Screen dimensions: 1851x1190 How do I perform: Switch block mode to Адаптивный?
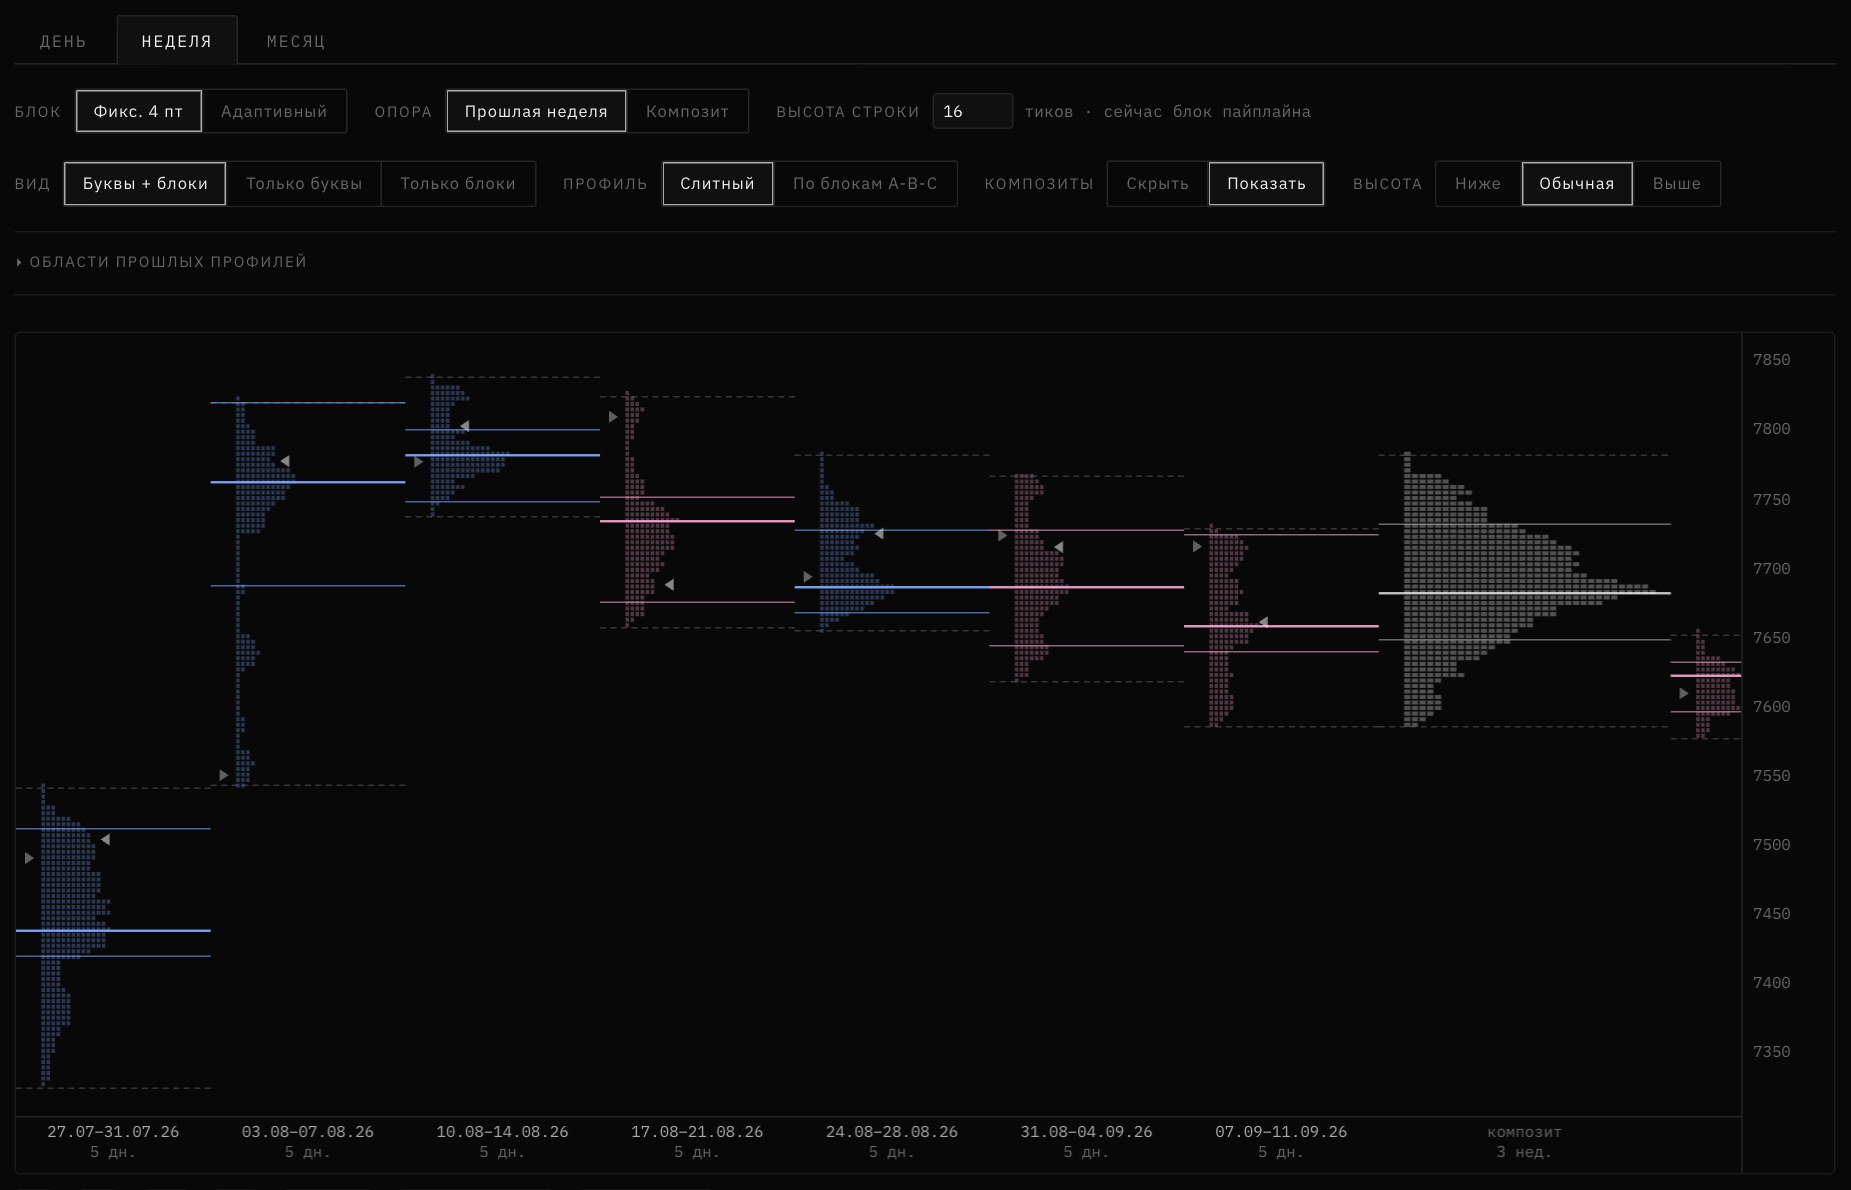274,111
